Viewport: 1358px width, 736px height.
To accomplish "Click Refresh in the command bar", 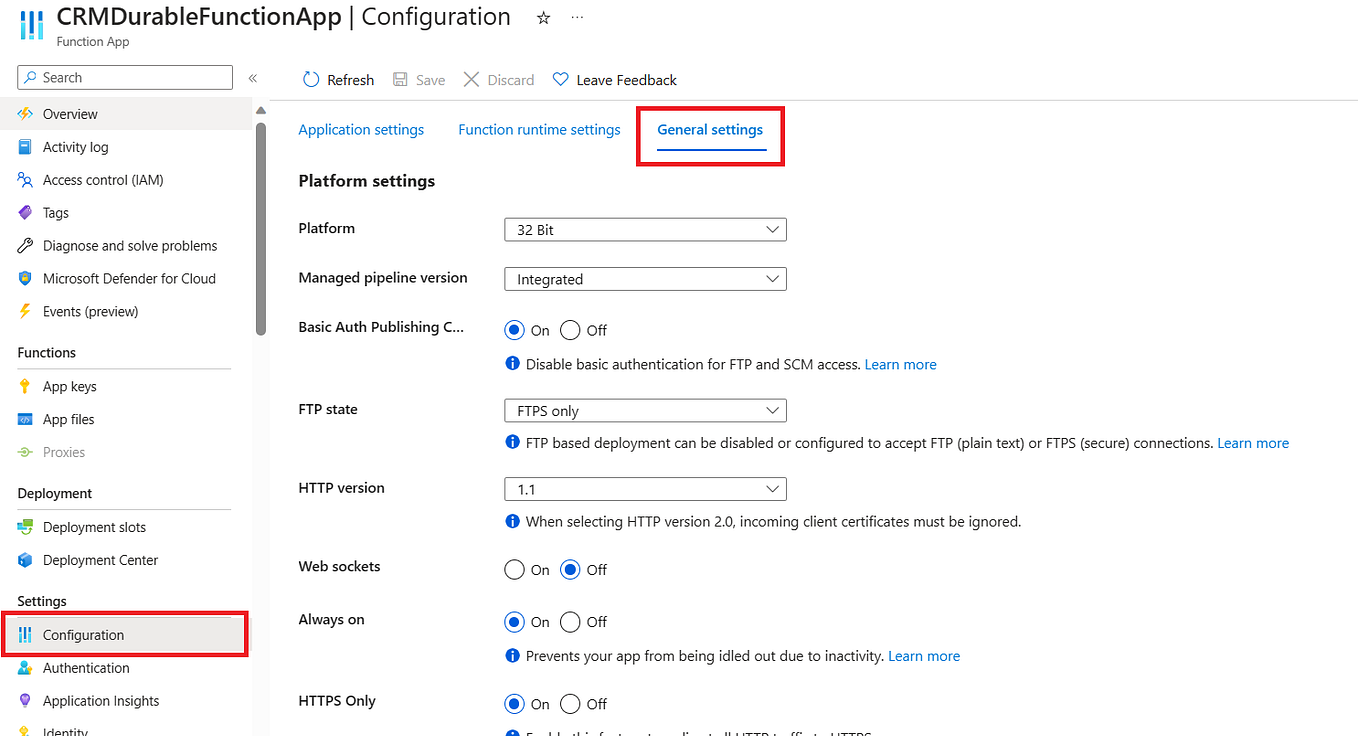I will coord(338,79).
